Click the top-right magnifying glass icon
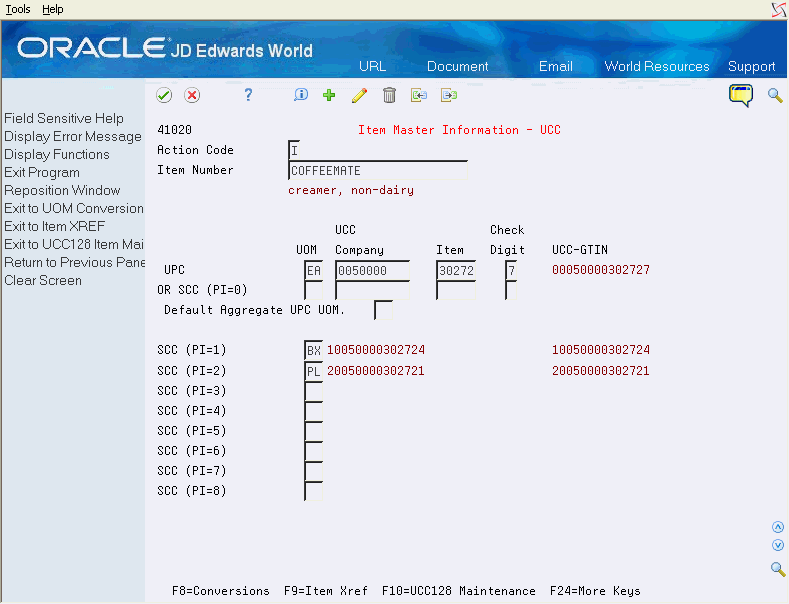This screenshot has width=789, height=604. pyautogui.click(x=775, y=95)
